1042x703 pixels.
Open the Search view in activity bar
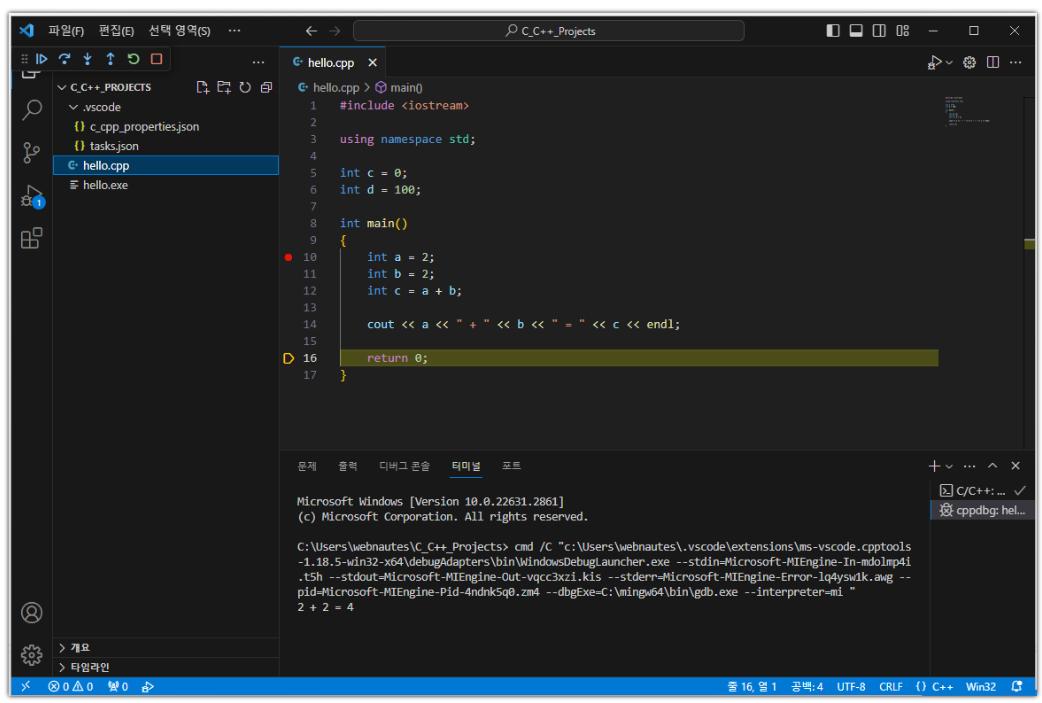31,110
